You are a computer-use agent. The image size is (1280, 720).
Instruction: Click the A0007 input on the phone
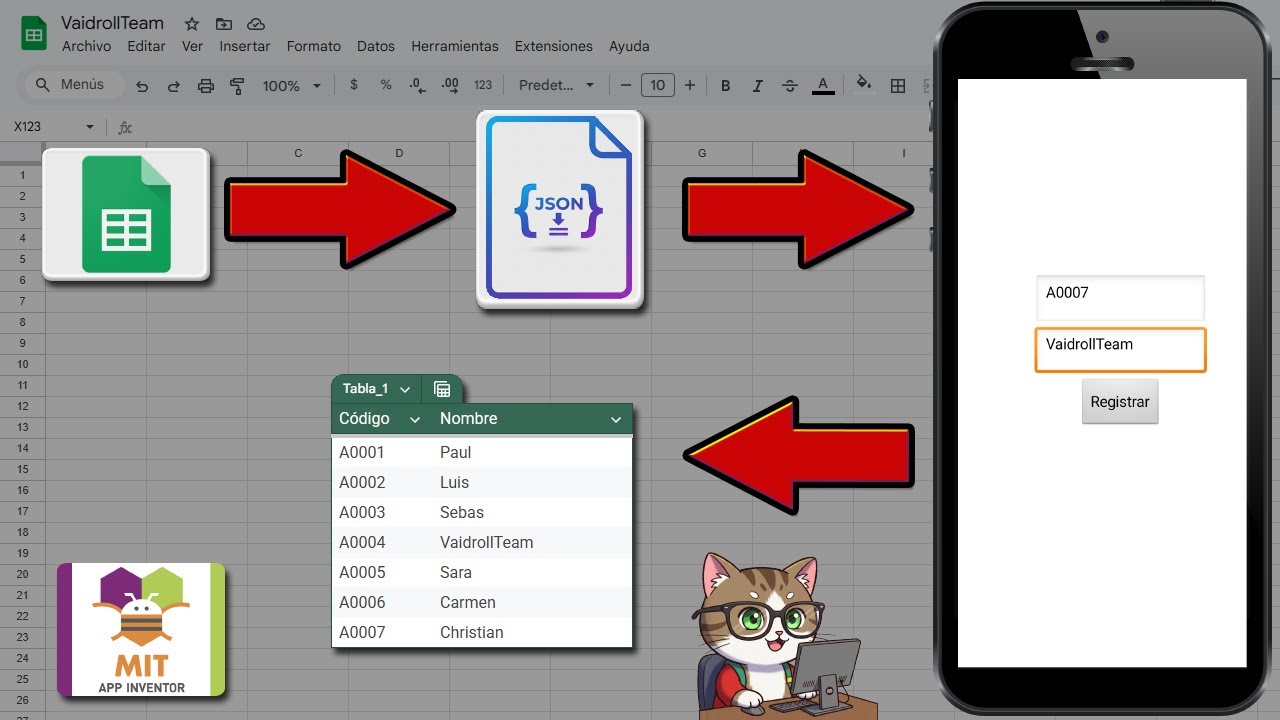tap(1120, 298)
